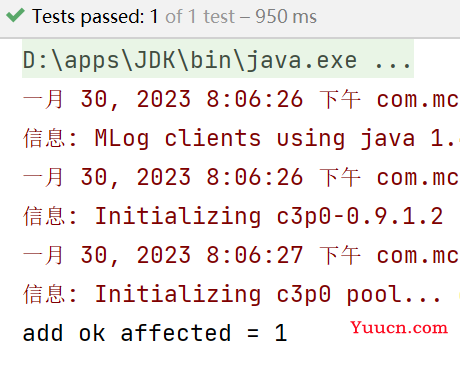Click the 'Initializing c3p0-0.9.1.2' log line
Screen dimensions: 460x382
pyautogui.click(x=233, y=216)
